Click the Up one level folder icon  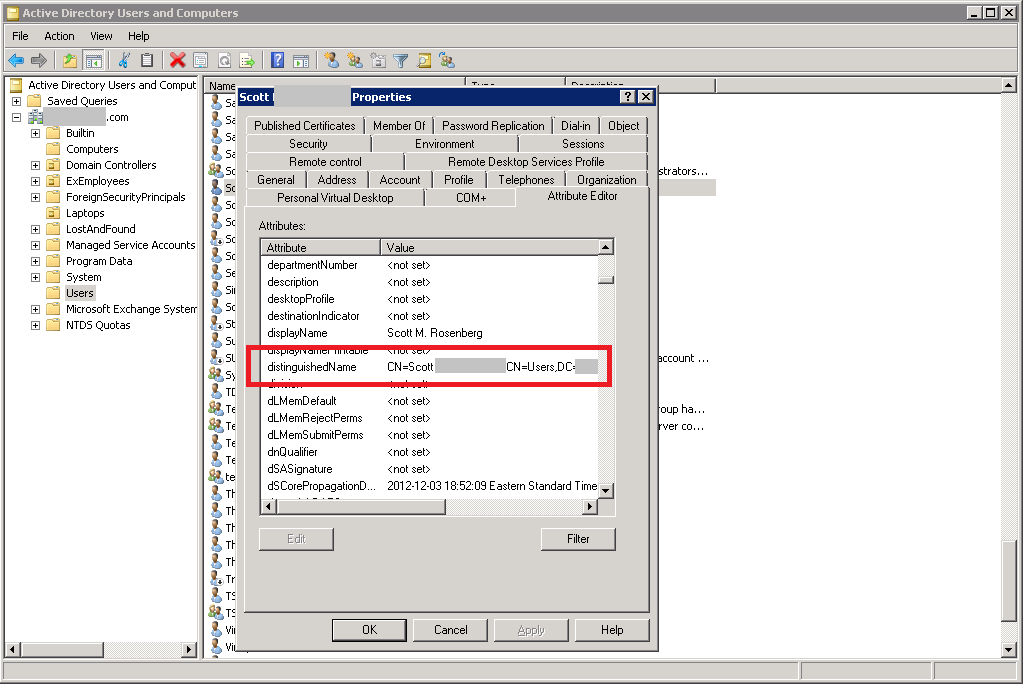[x=69, y=61]
